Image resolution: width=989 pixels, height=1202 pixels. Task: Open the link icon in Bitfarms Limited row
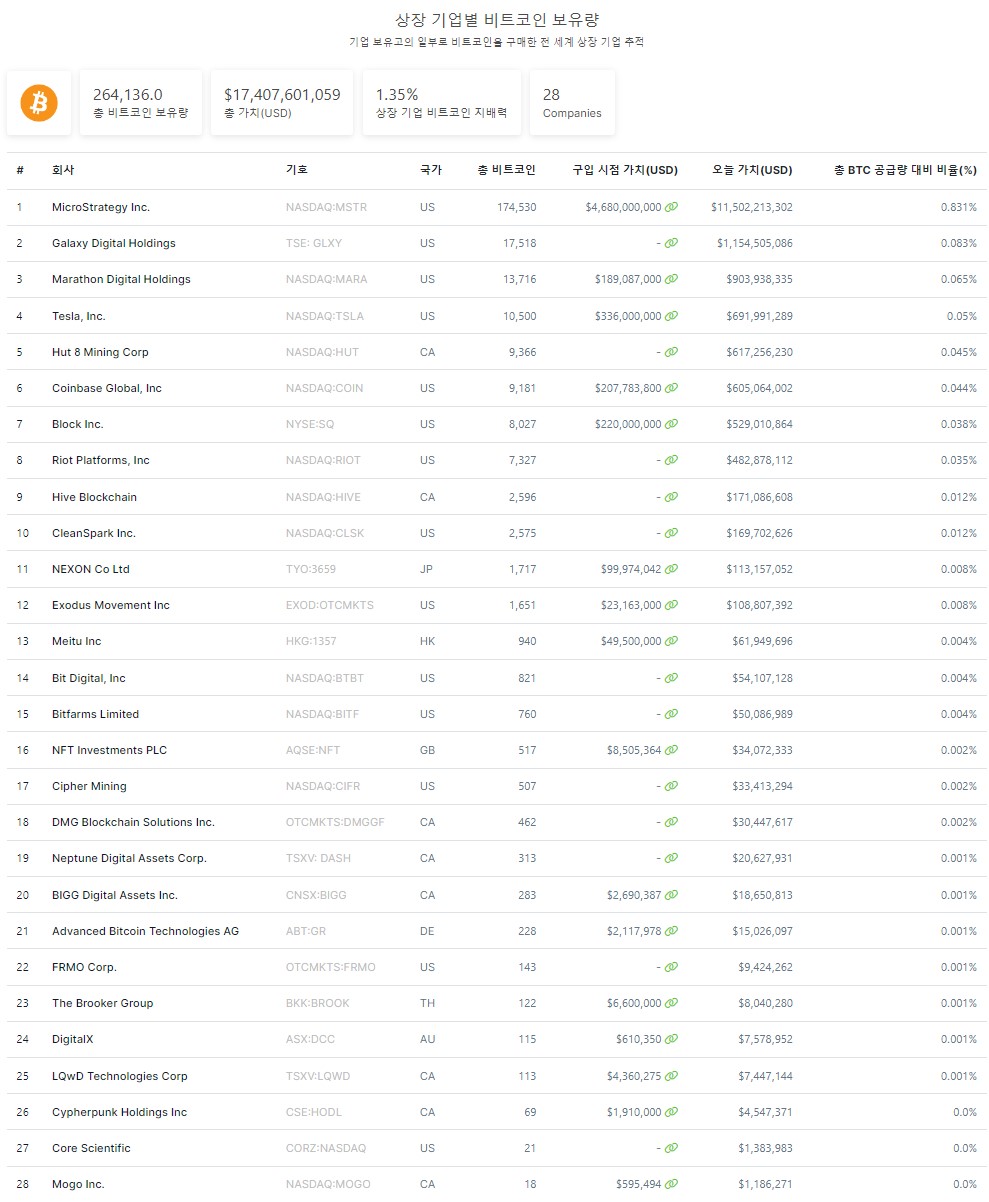click(671, 714)
